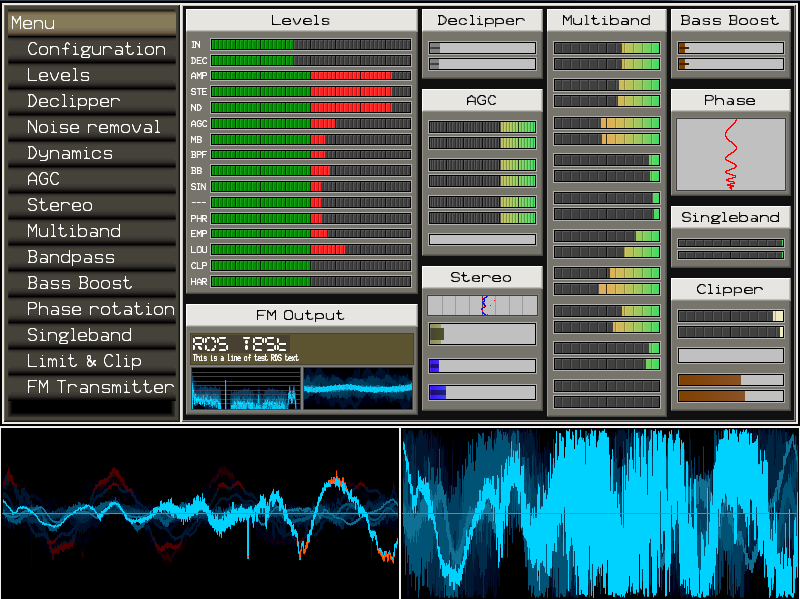
Task: Open the Declipper menu entry
Action: pos(92,102)
